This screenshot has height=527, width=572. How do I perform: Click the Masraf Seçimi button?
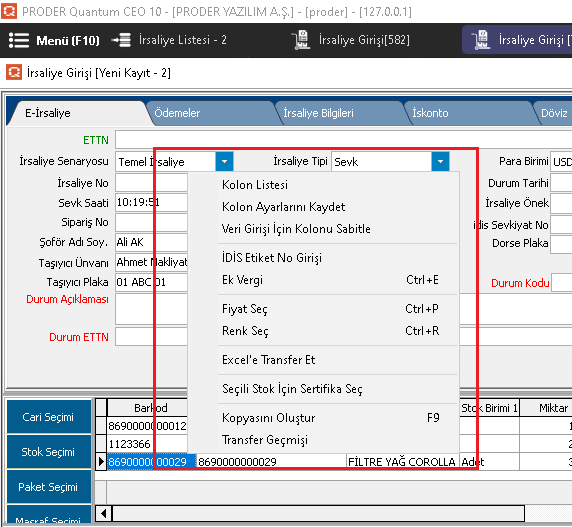49,515
